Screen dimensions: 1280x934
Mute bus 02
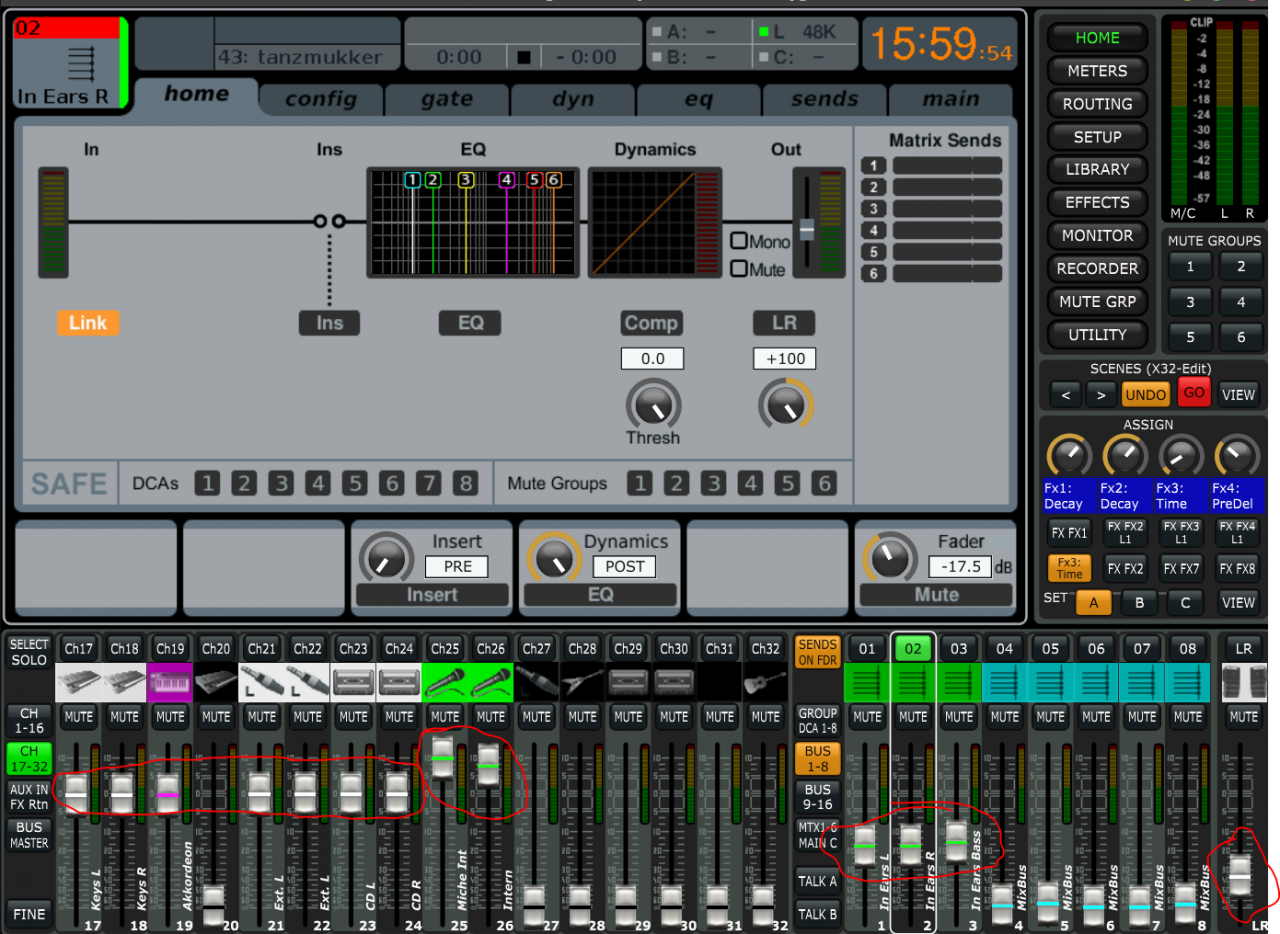[x=913, y=716]
